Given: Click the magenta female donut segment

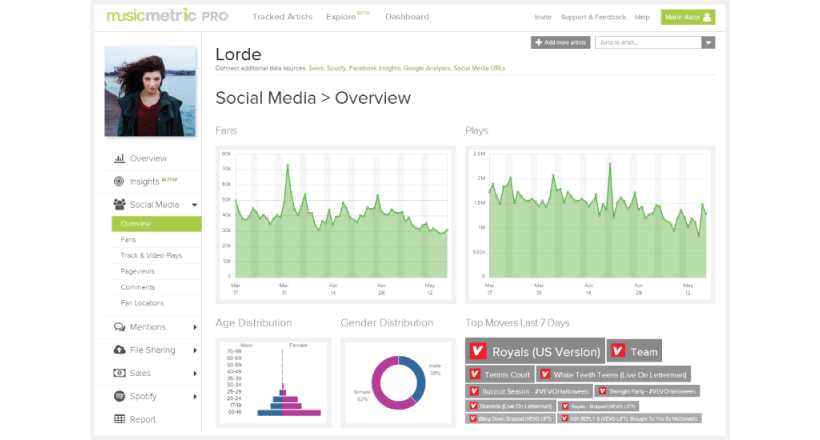Looking at the screenshot, I should tap(378, 385).
